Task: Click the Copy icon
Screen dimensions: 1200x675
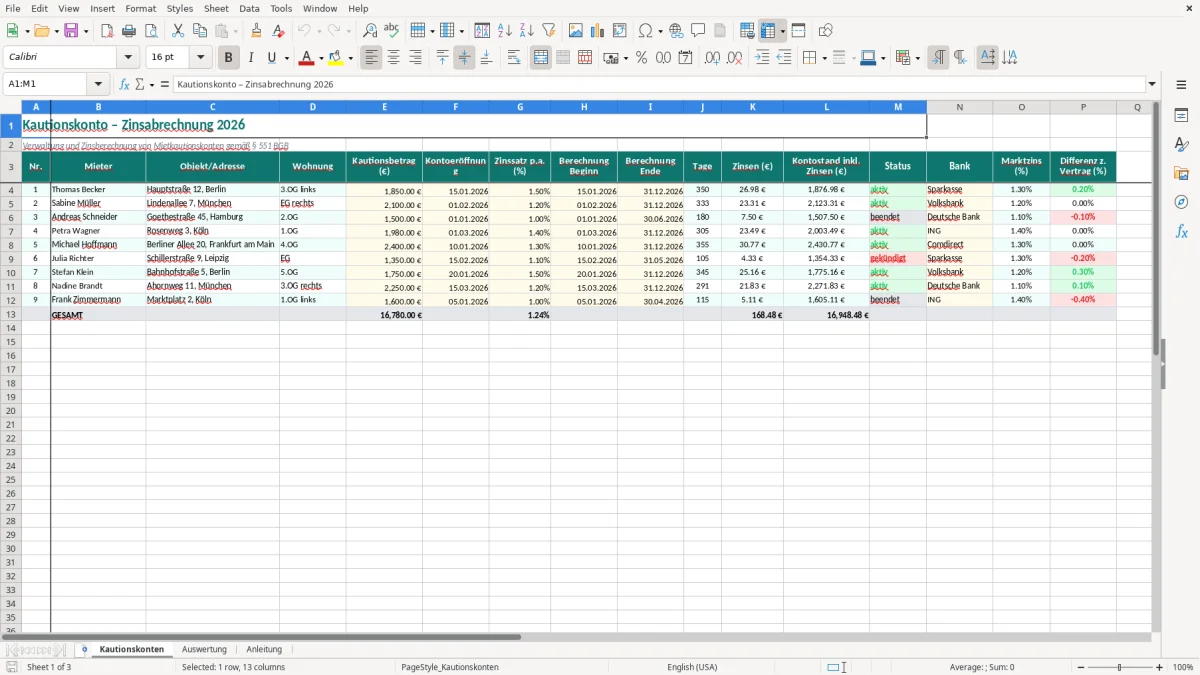Action: click(201, 31)
